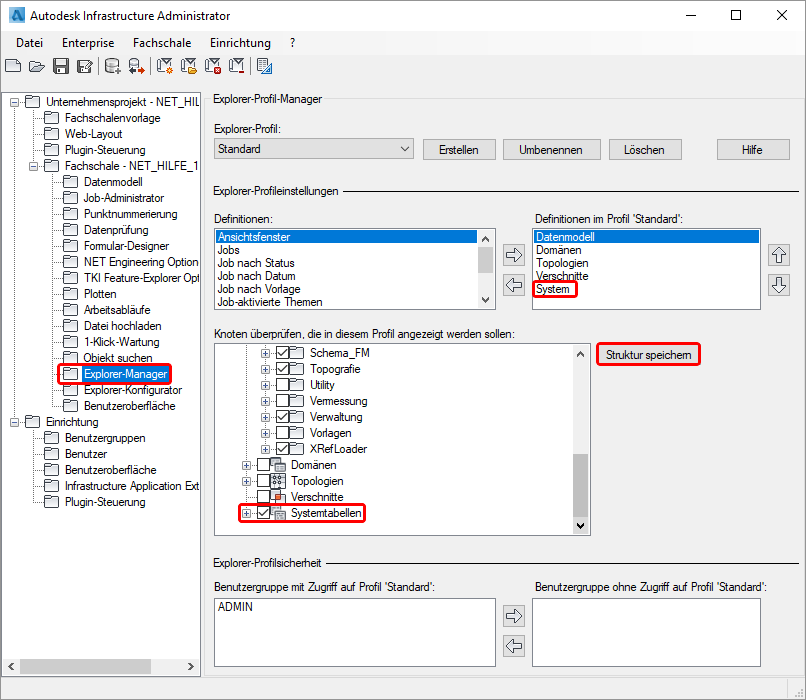Viewport: 806px width, 700px height.
Task: Click the New file toolbar icon
Action: coord(13,66)
